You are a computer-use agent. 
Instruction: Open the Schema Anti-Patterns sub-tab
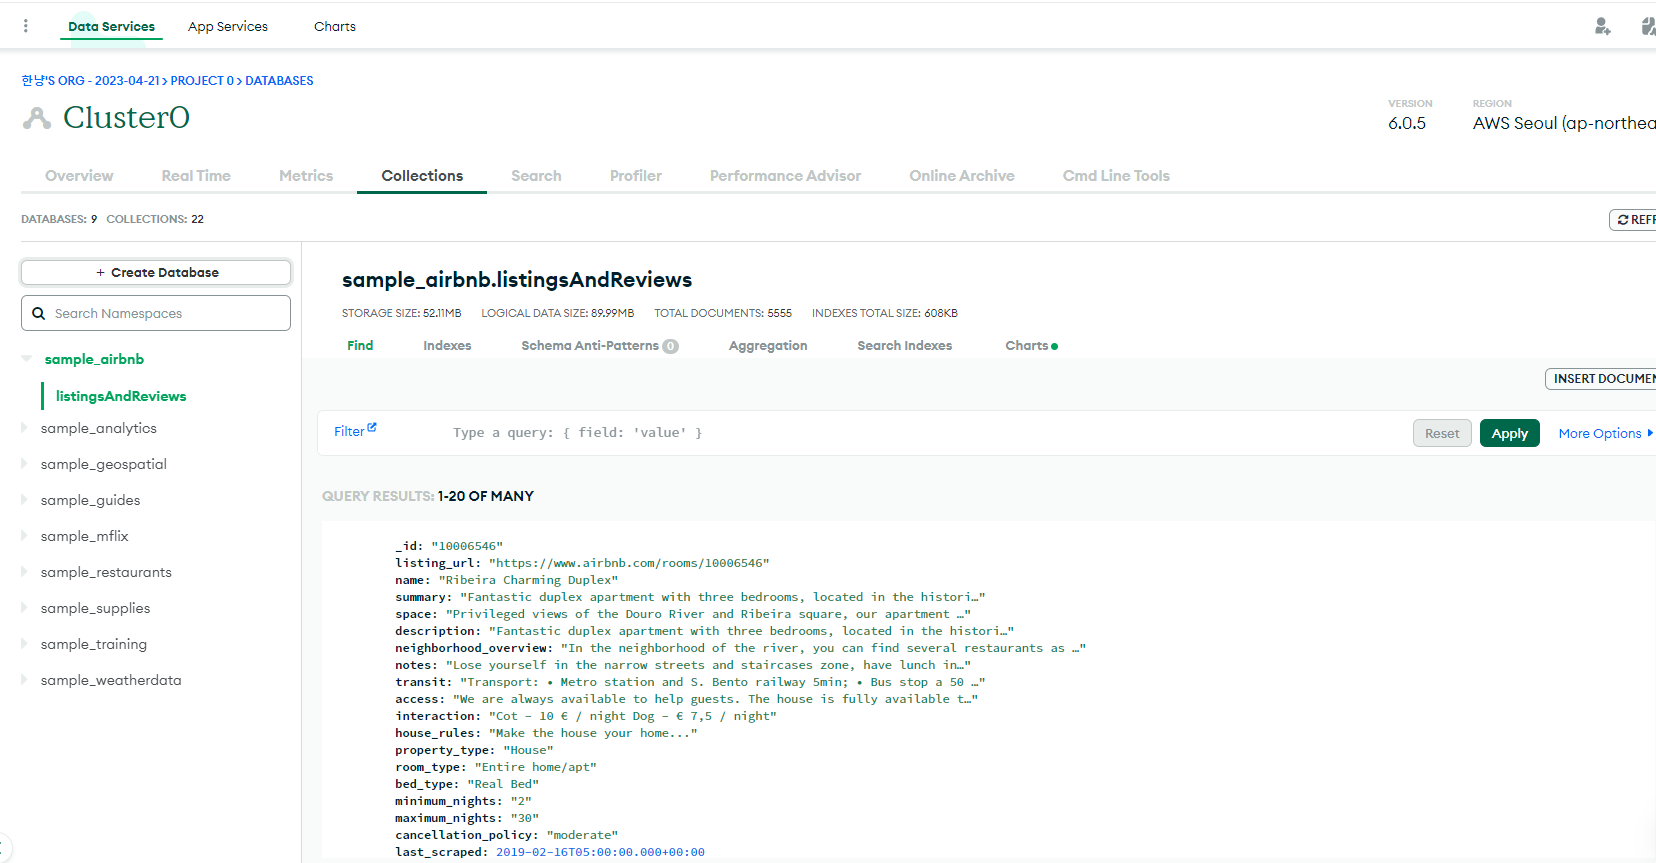point(590,346)
